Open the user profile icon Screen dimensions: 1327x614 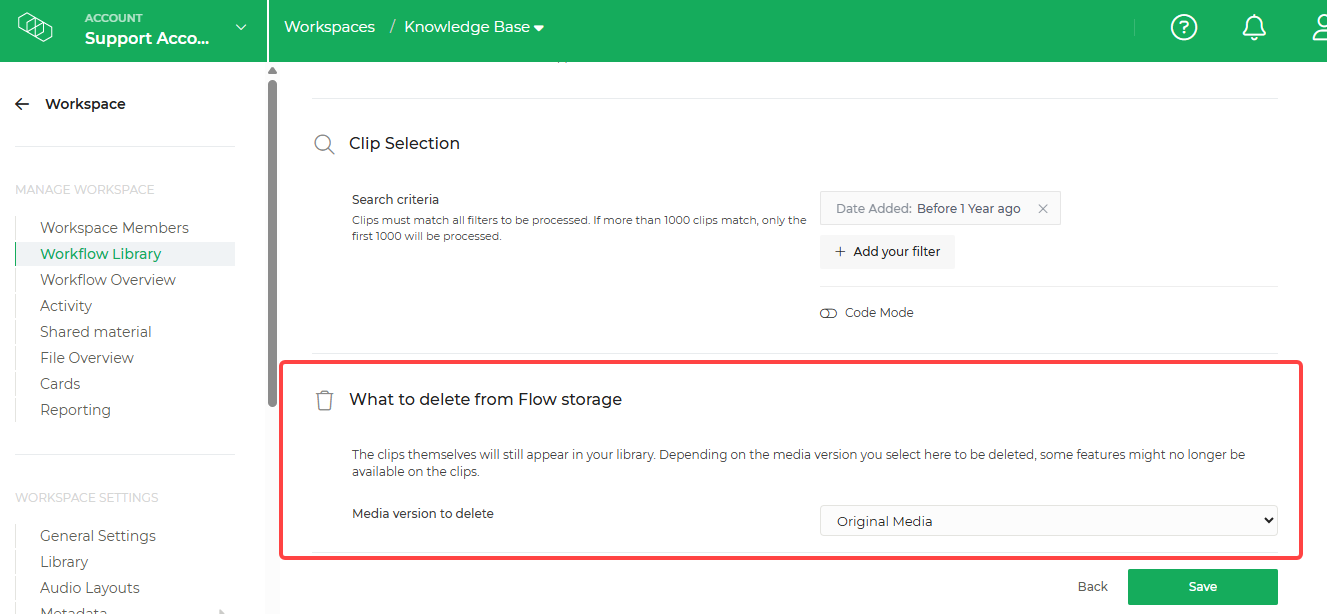pyautogui.click(x=1320, y=28)
